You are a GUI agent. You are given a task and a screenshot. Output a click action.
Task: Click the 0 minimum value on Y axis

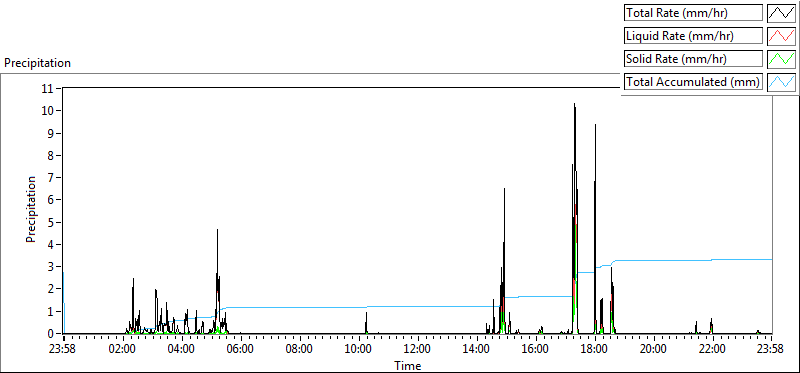pos(51,334)
